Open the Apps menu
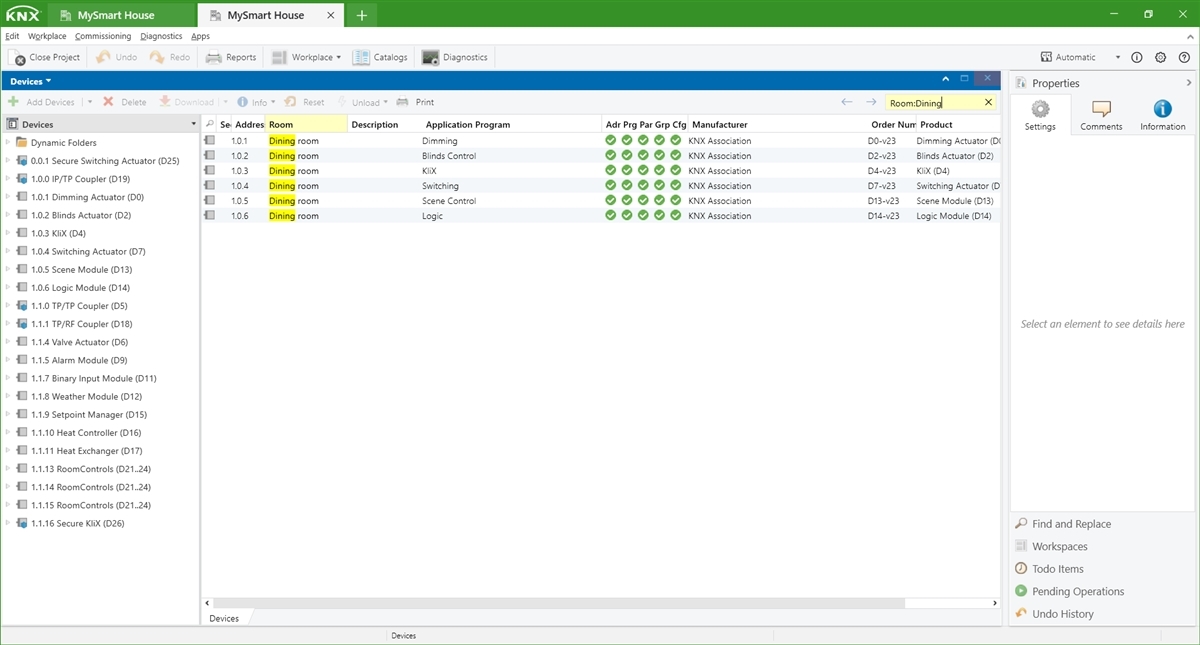 click(200, 36)
